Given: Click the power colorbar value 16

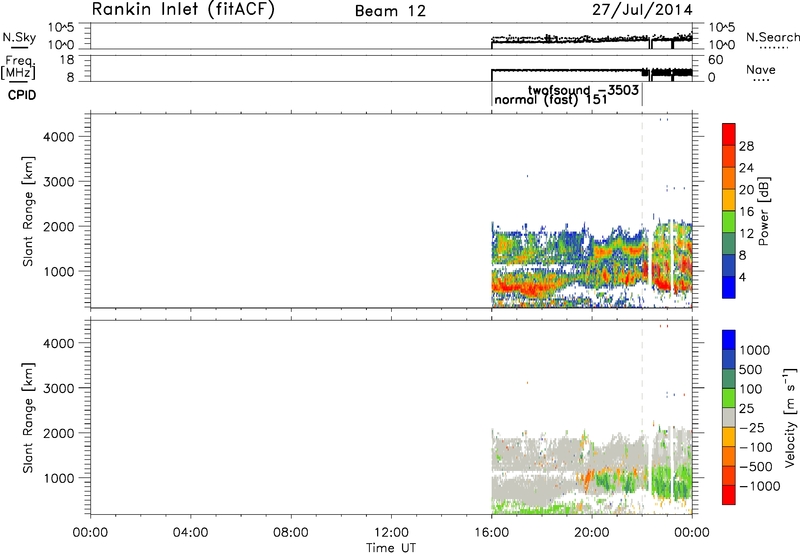Looking at the screenshot, I should coord(746,212).
